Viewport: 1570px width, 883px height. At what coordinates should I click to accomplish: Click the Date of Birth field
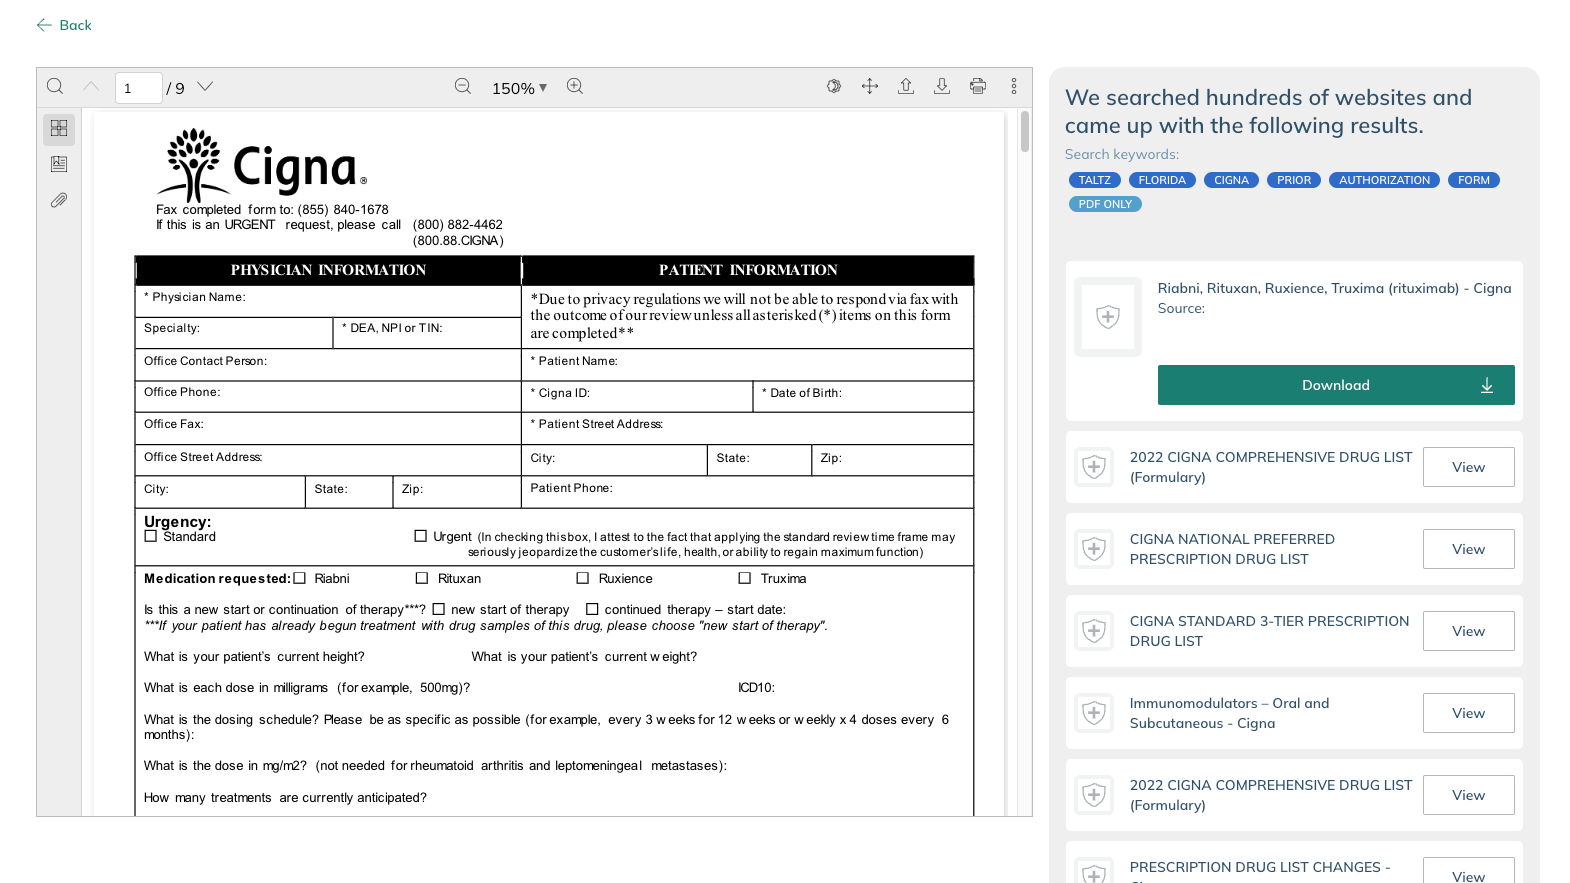[x=863, y=396]
